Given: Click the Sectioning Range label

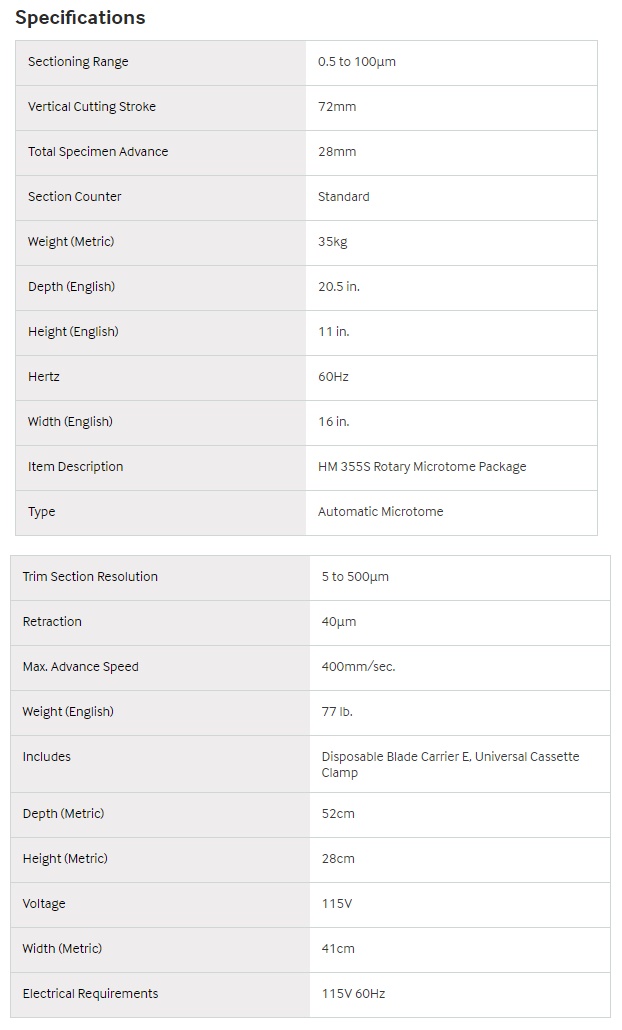Looking at the screenshot, I should (78, 62).
